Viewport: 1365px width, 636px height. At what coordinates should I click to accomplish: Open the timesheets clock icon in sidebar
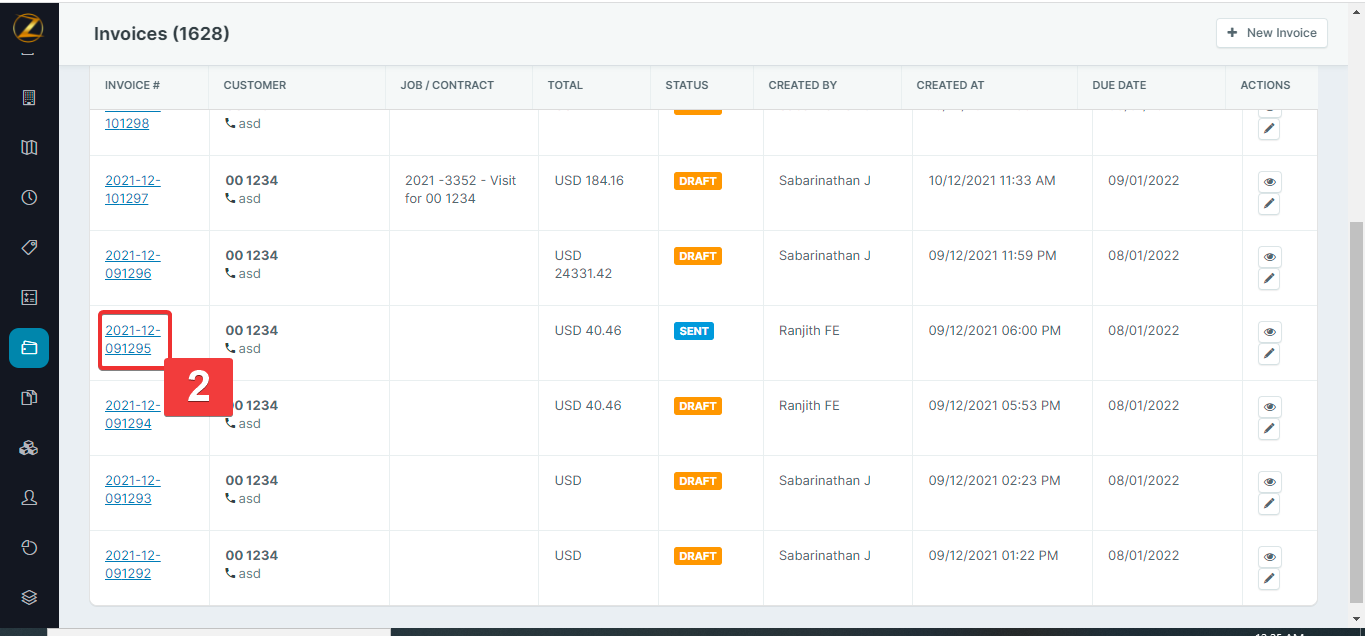click(x=28, y=197)
